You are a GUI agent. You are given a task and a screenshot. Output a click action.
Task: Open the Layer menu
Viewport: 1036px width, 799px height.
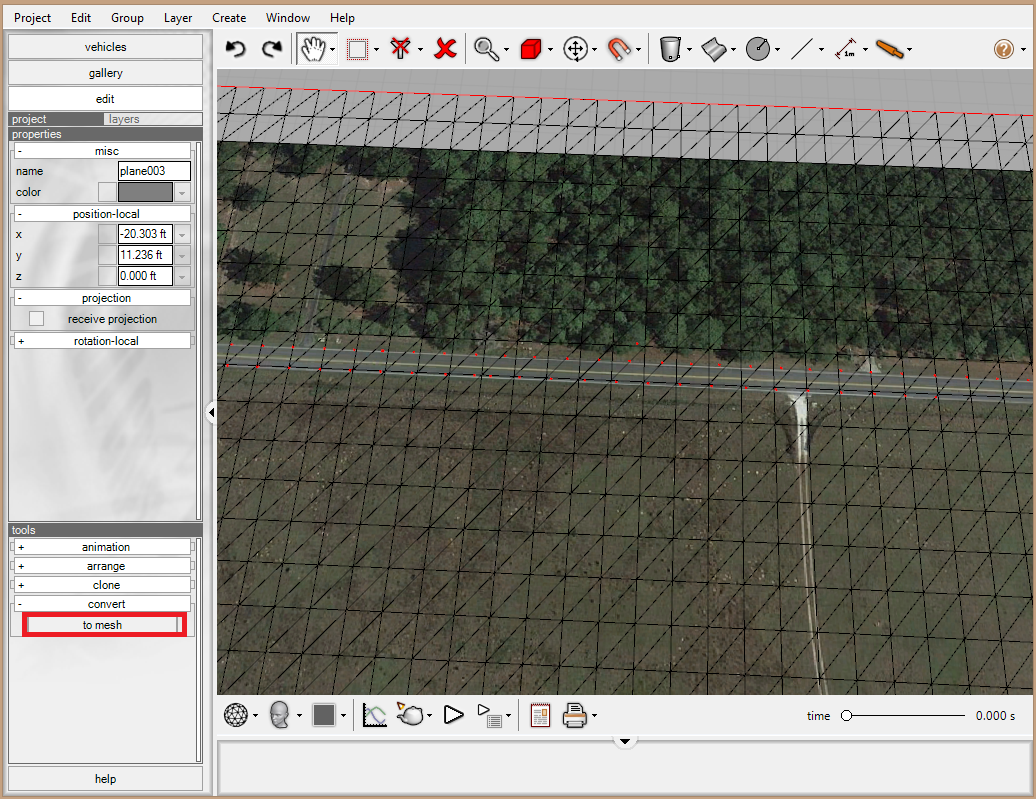[x=178, y=18]
